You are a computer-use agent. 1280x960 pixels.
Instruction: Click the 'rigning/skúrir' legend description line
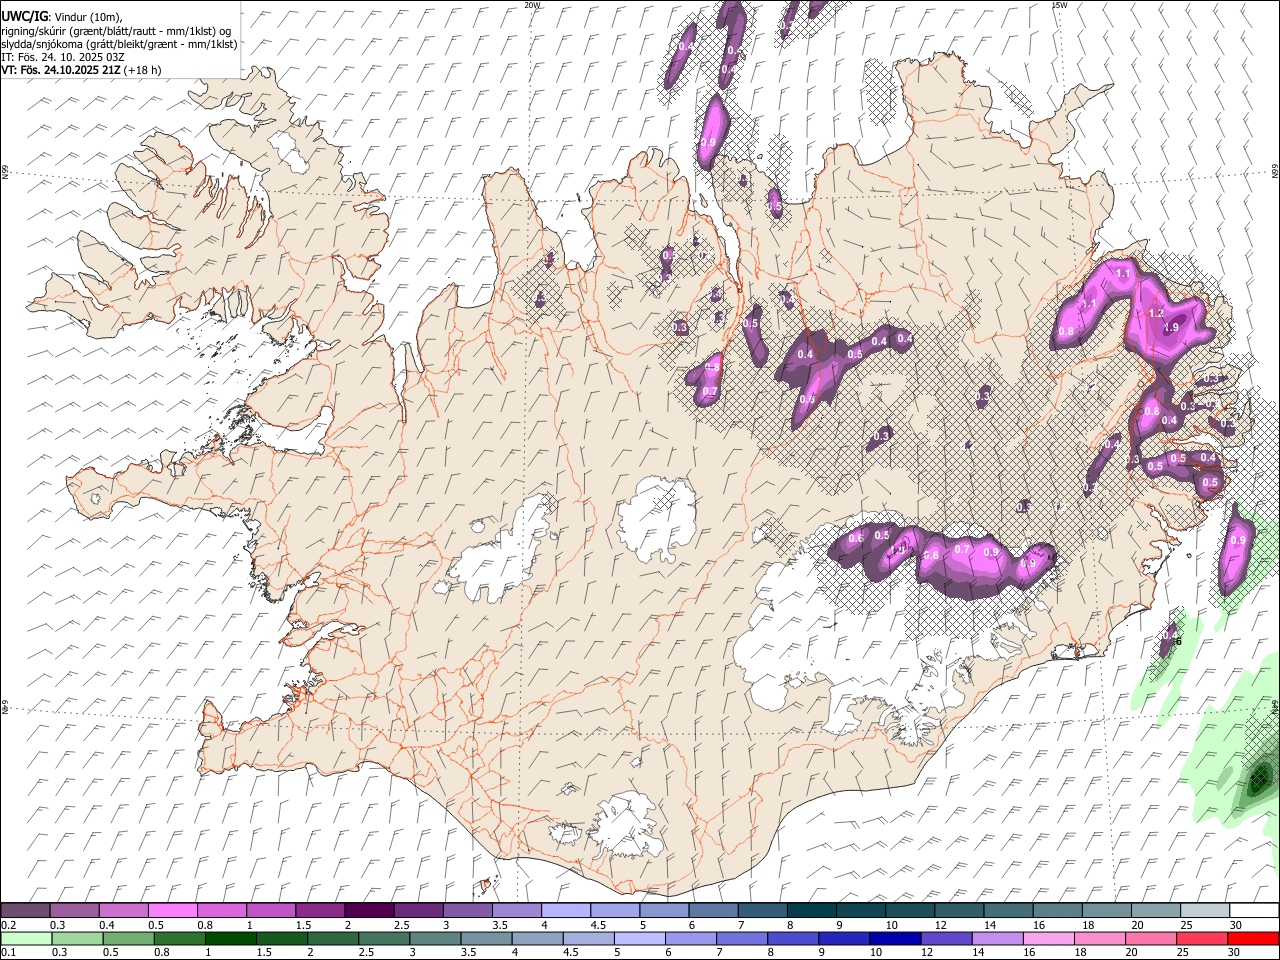point(116,30)
